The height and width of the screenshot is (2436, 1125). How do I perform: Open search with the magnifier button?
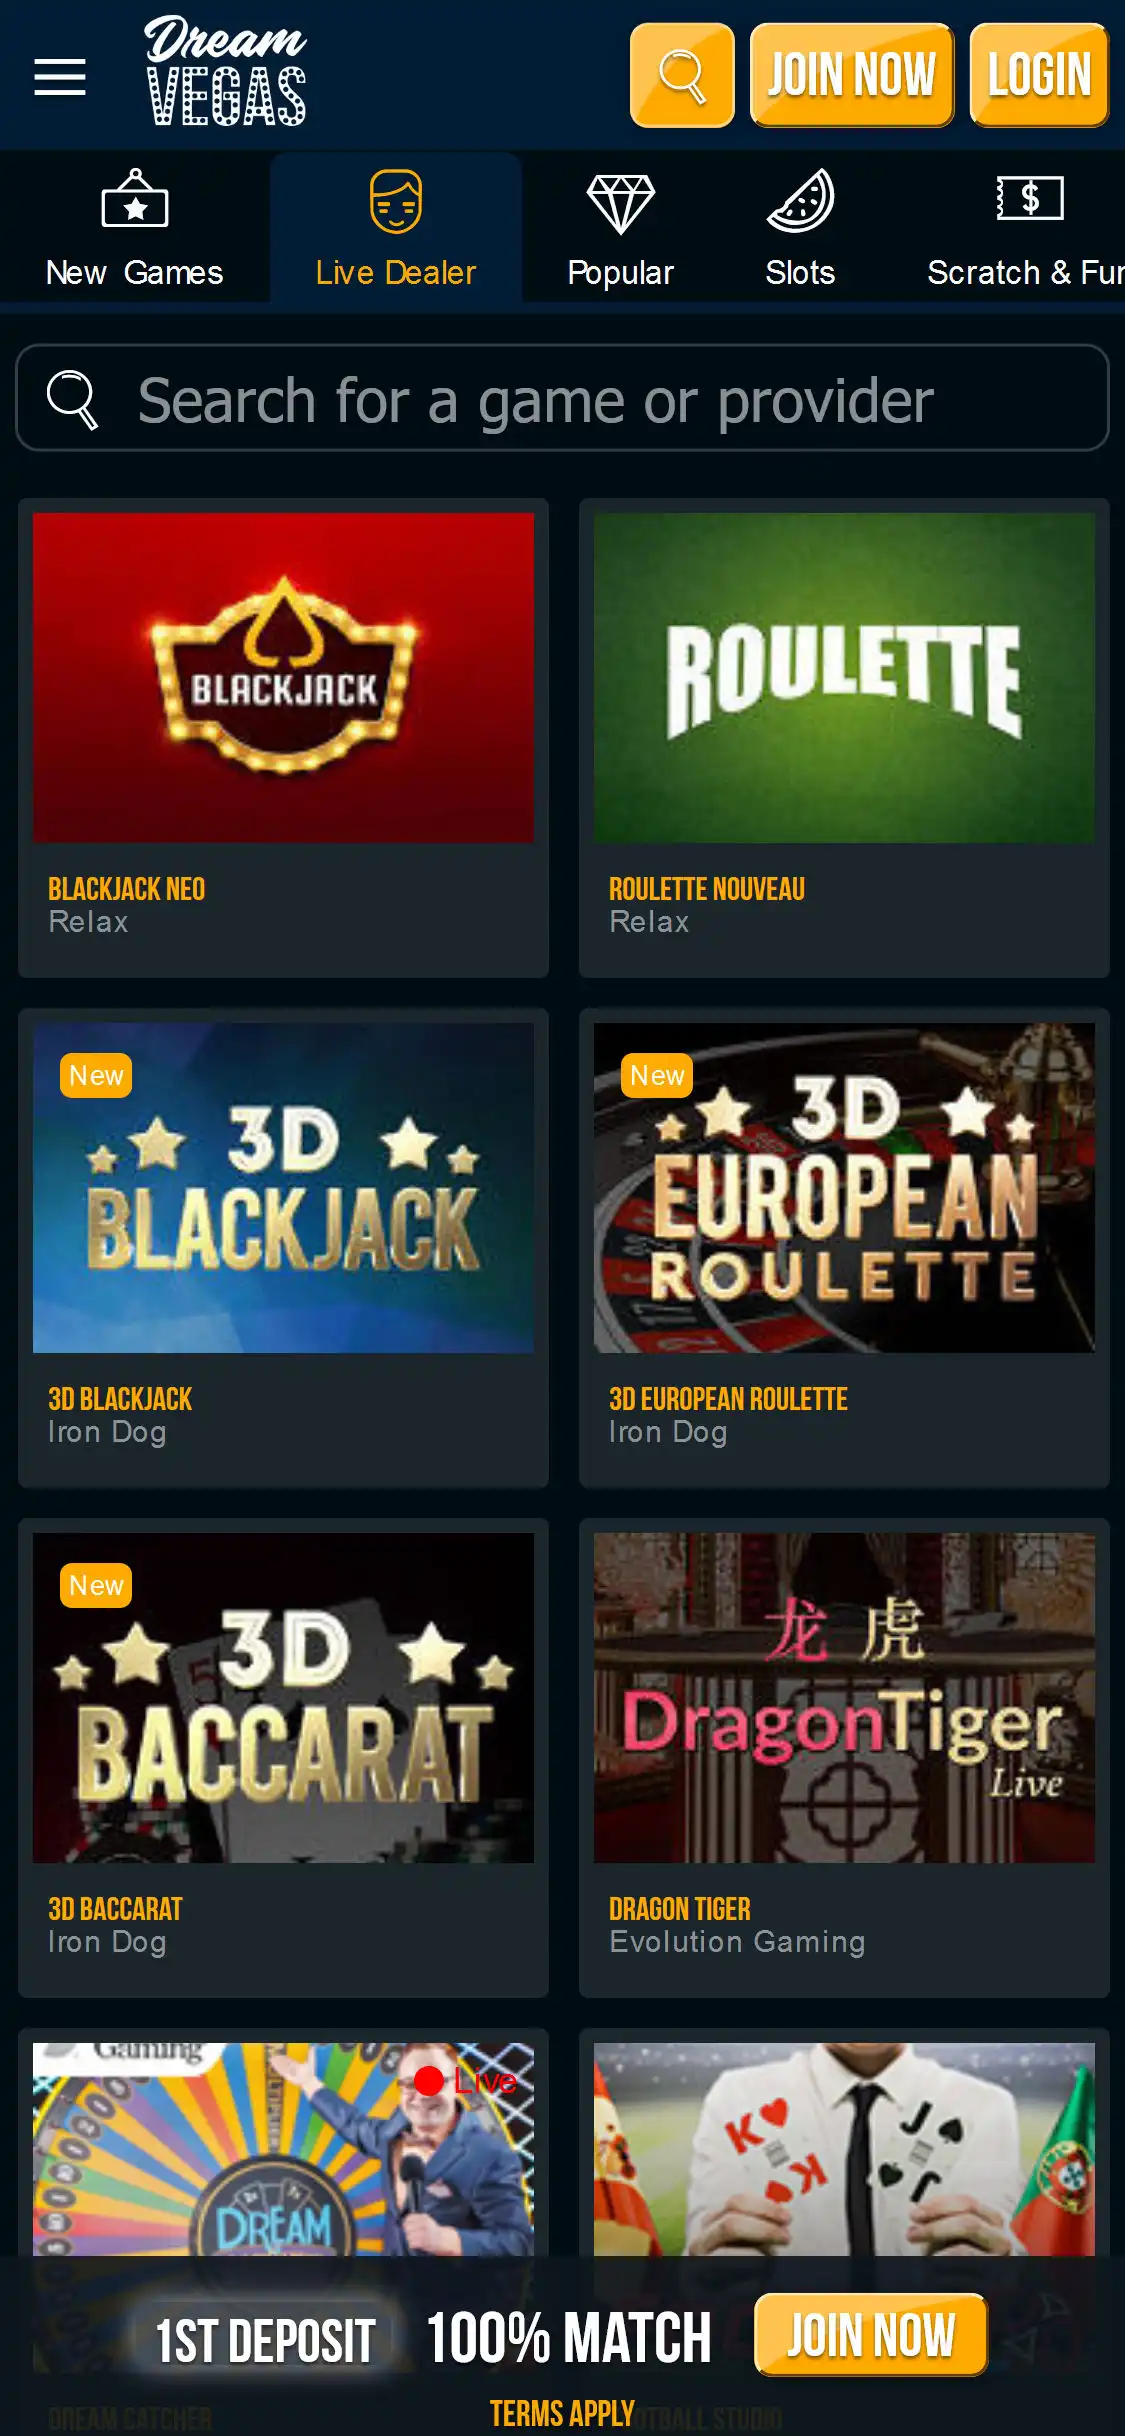coord(682,75)
